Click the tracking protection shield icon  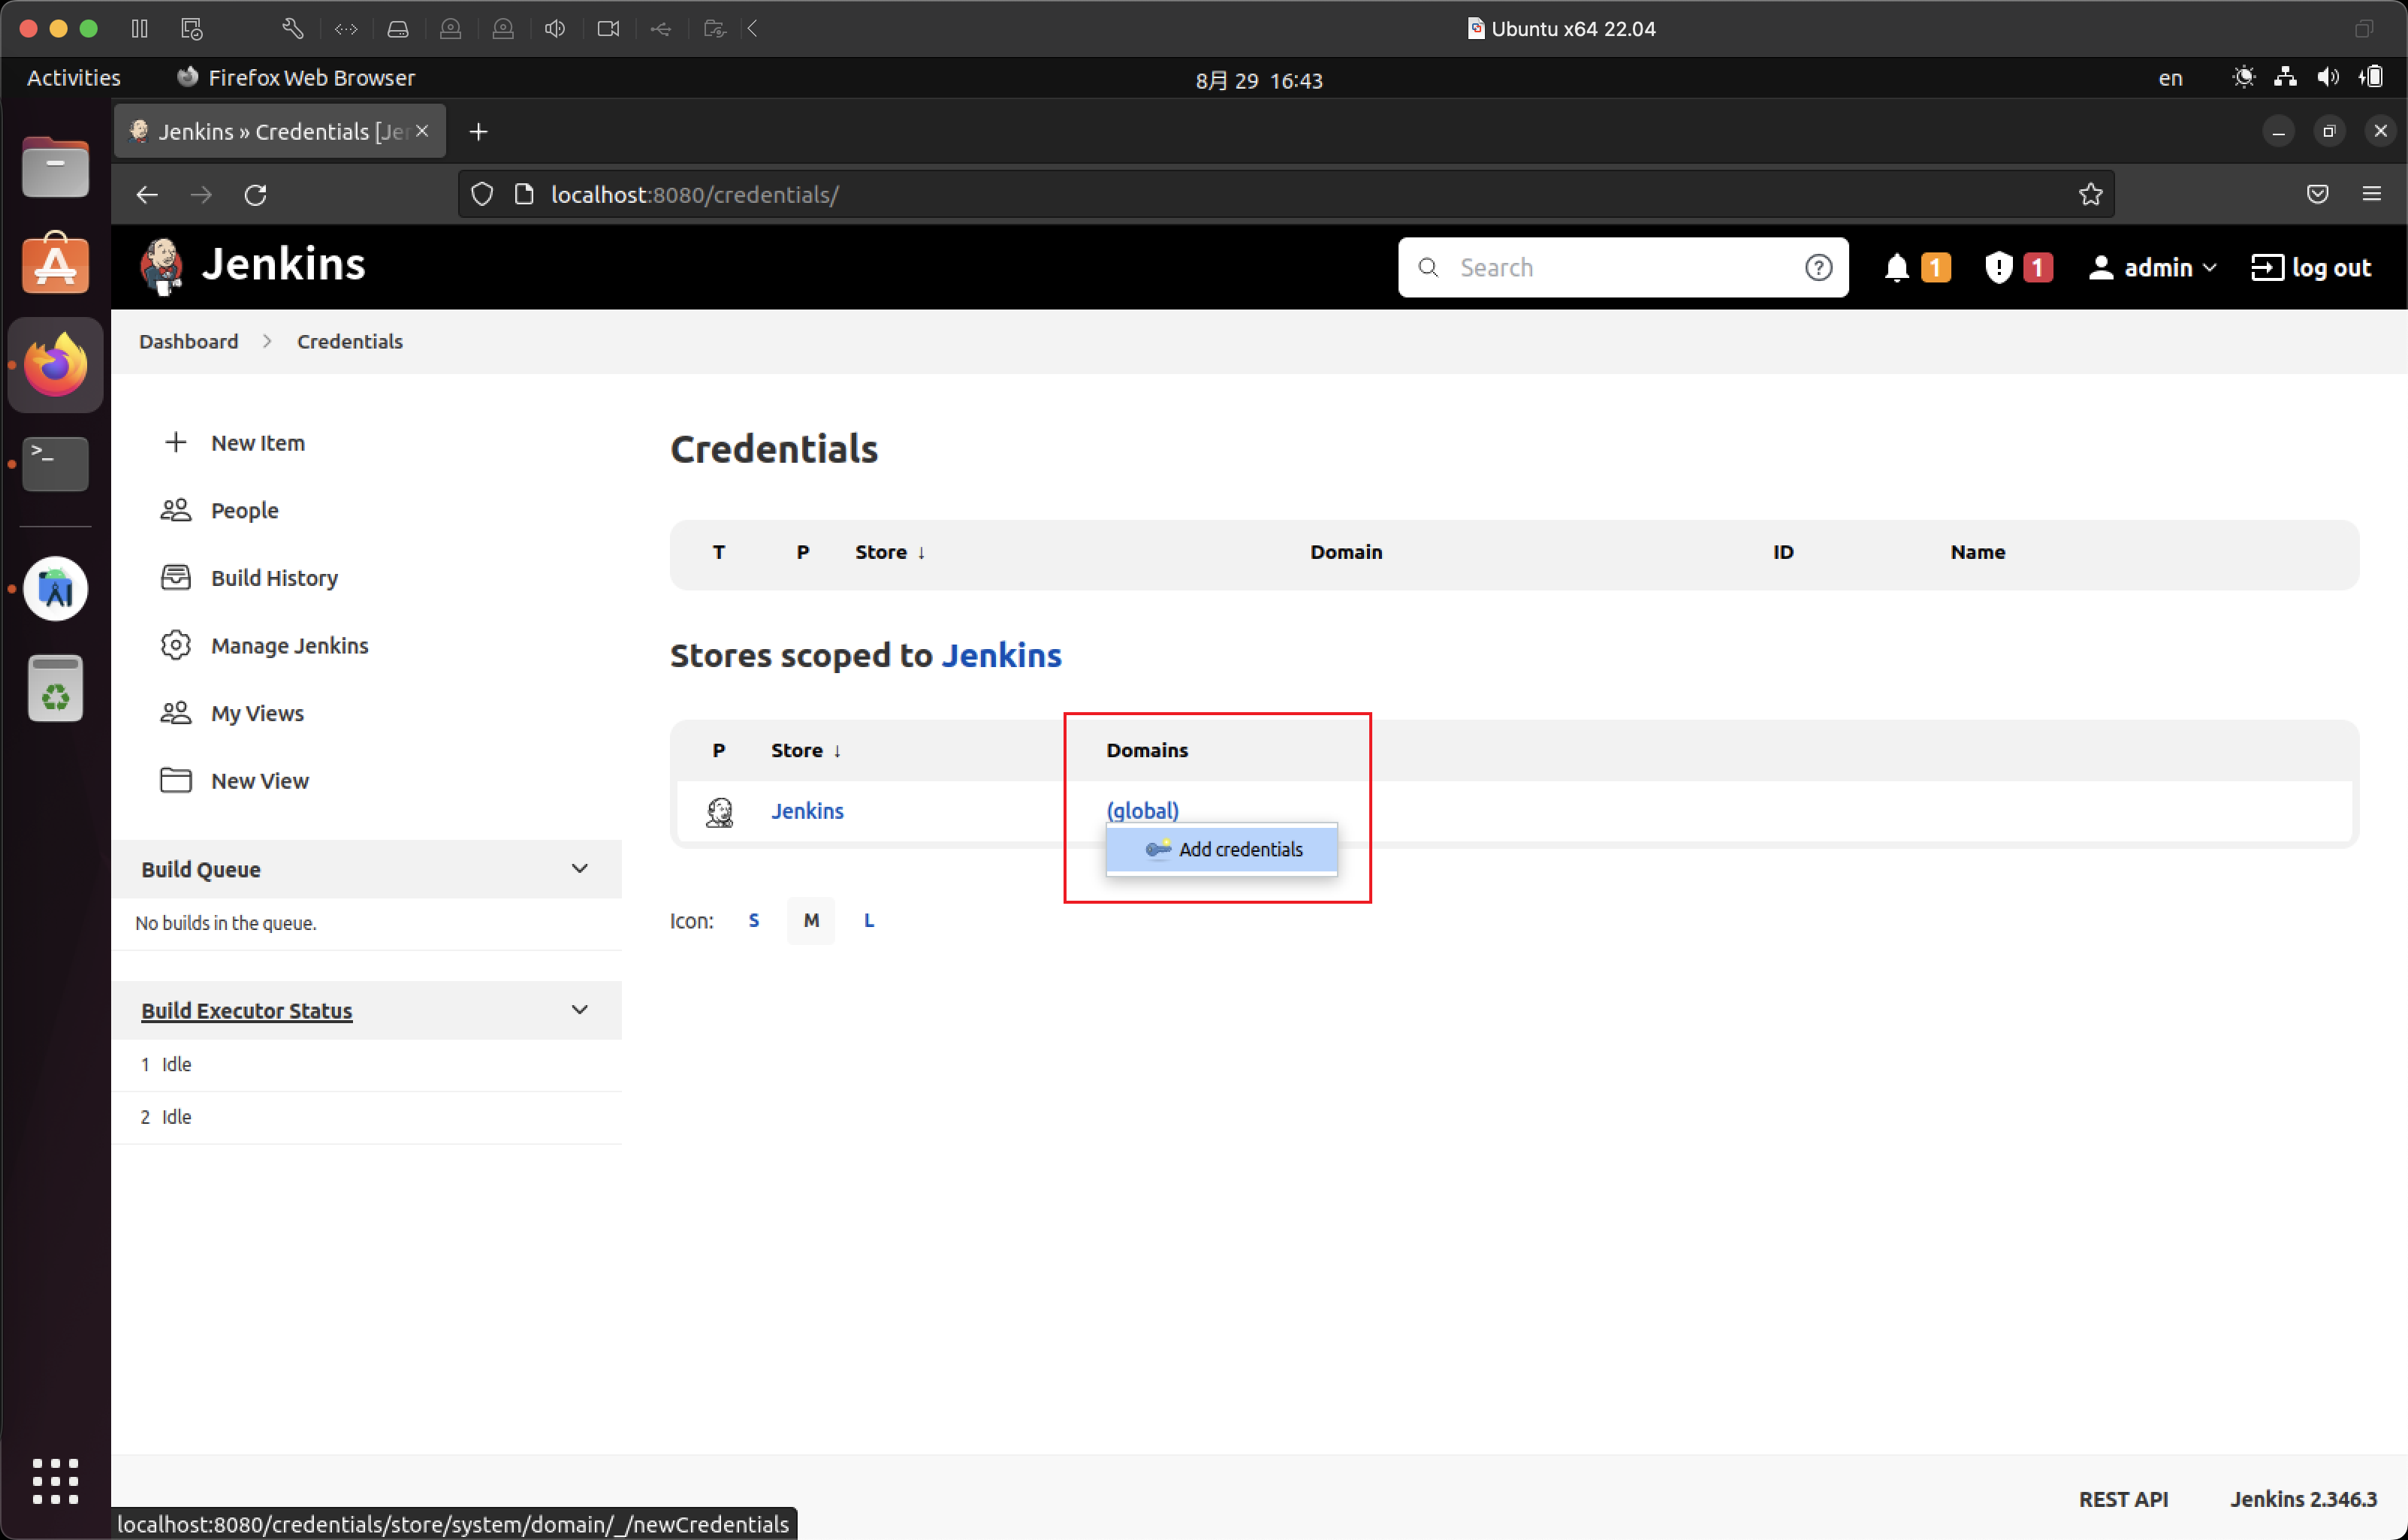[482, 194]
